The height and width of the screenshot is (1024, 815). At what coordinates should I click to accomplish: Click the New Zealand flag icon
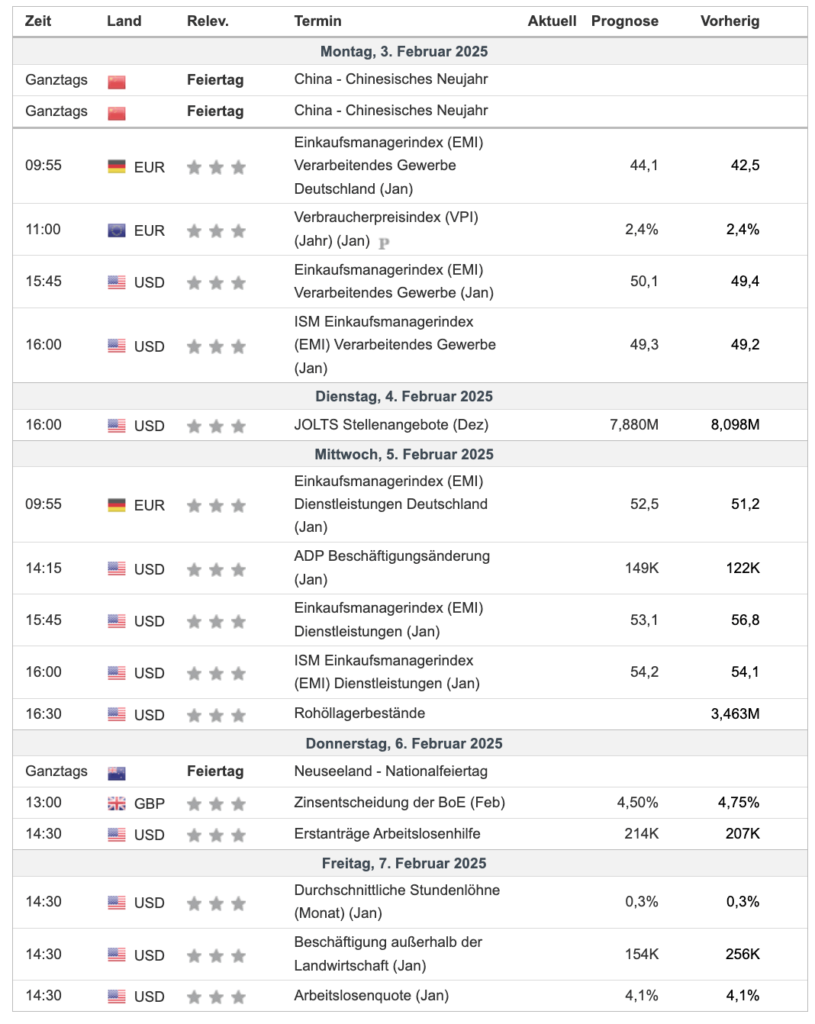117,772
